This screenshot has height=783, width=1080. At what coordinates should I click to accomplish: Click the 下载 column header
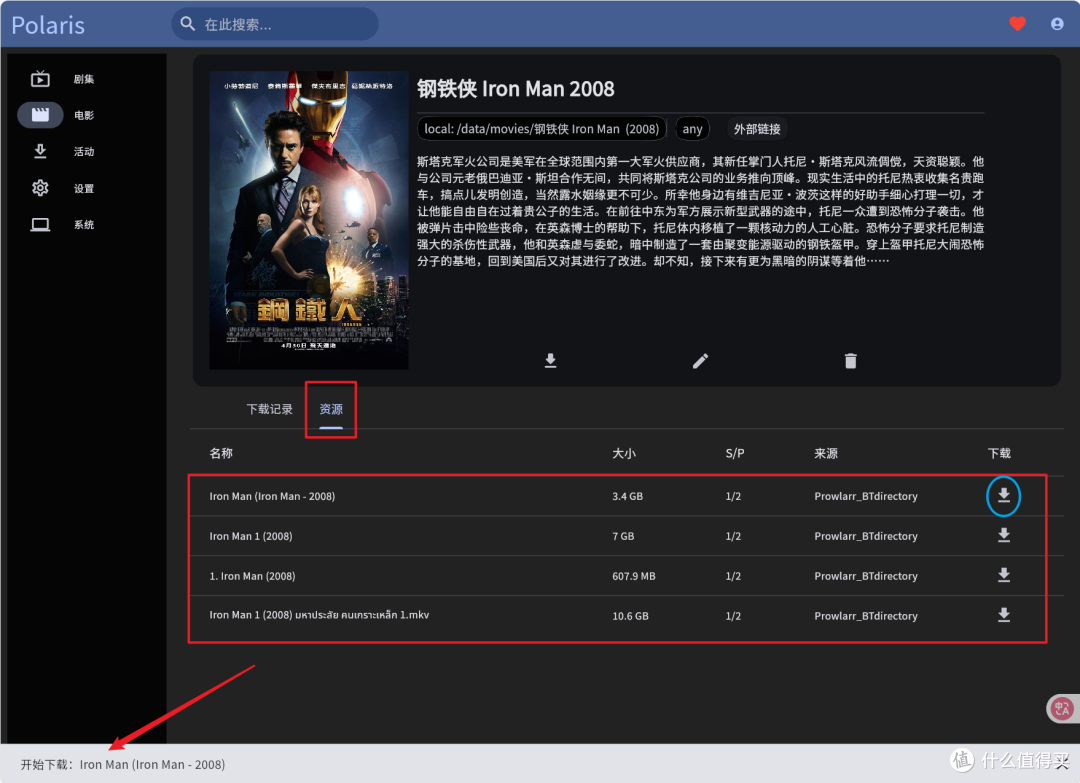(999, 453)
